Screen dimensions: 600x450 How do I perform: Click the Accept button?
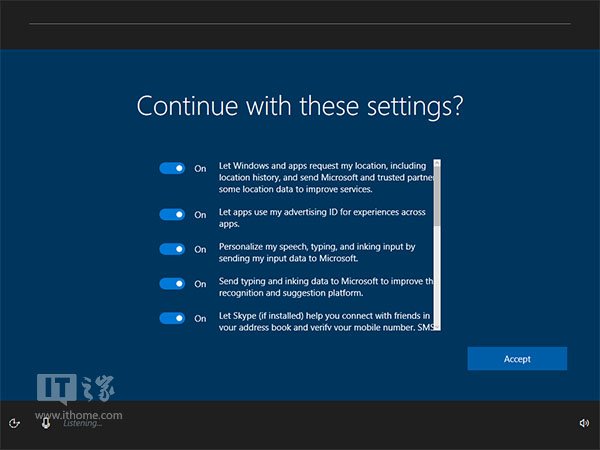tap(517, 359)
